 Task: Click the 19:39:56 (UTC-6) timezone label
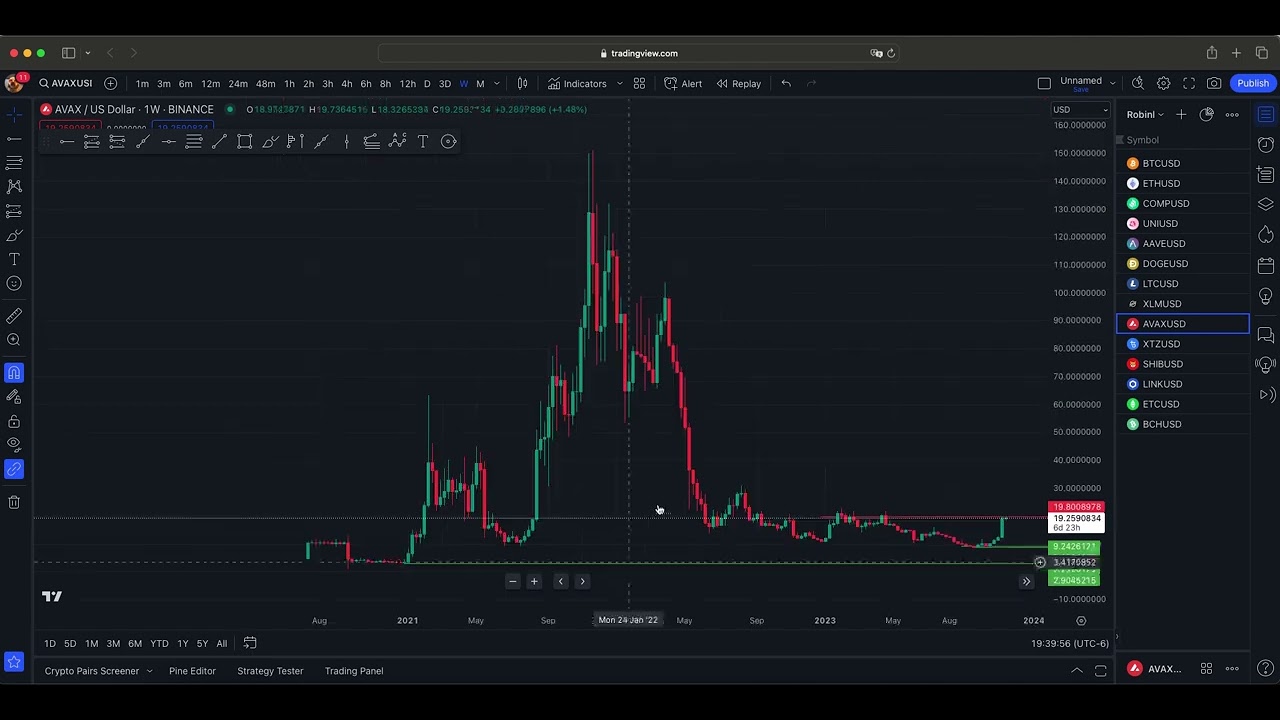(1070, 644)
